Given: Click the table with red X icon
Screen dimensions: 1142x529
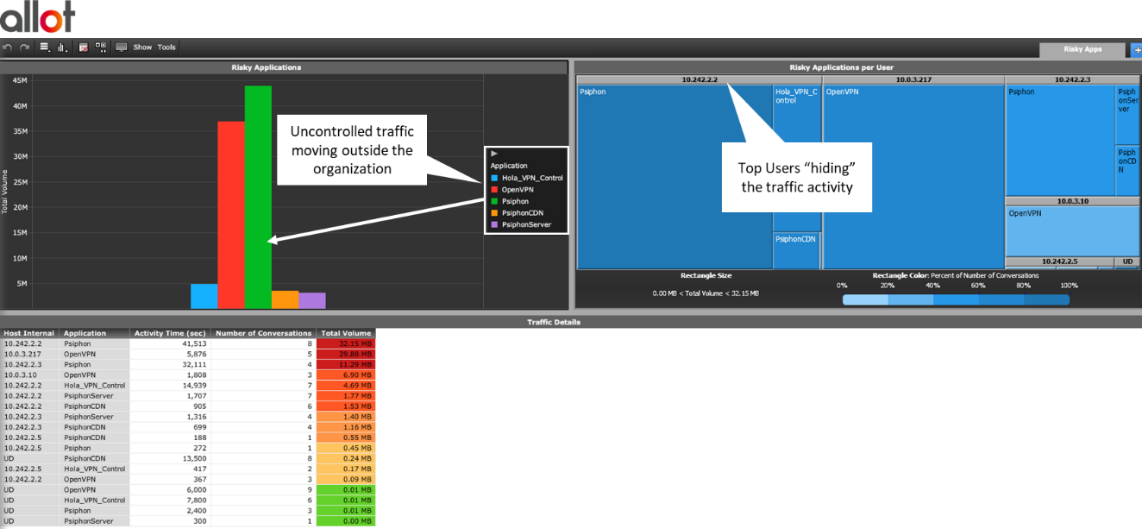Looking at the screenshot, I should tap(83, 47).
